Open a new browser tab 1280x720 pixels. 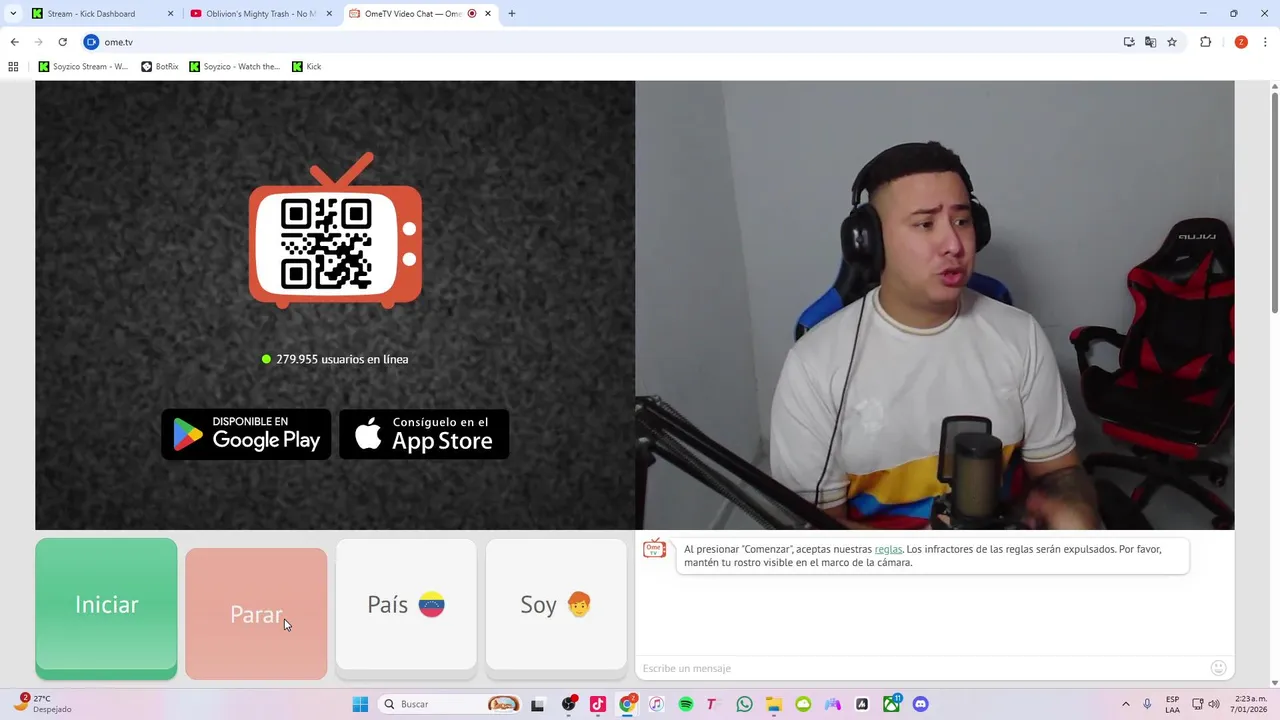pyautogui.click(x=512, y=14)
